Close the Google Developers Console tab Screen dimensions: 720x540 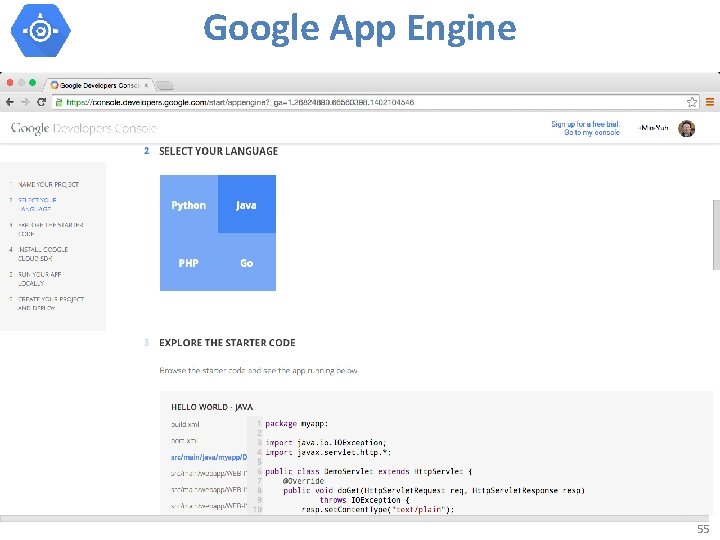(146, 85)
